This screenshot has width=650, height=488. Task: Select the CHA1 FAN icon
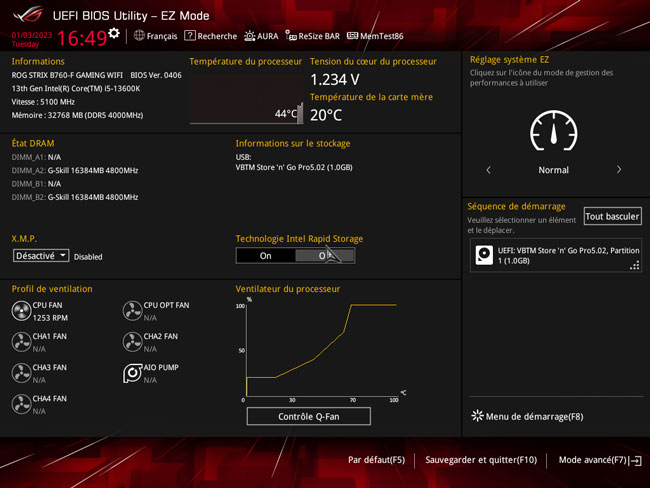click(21, 342)
